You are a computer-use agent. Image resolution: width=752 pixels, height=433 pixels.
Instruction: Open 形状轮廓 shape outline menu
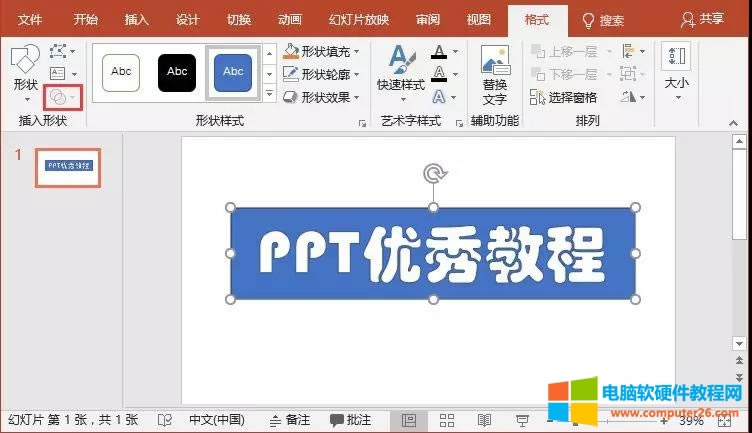[x=321, y=74]
